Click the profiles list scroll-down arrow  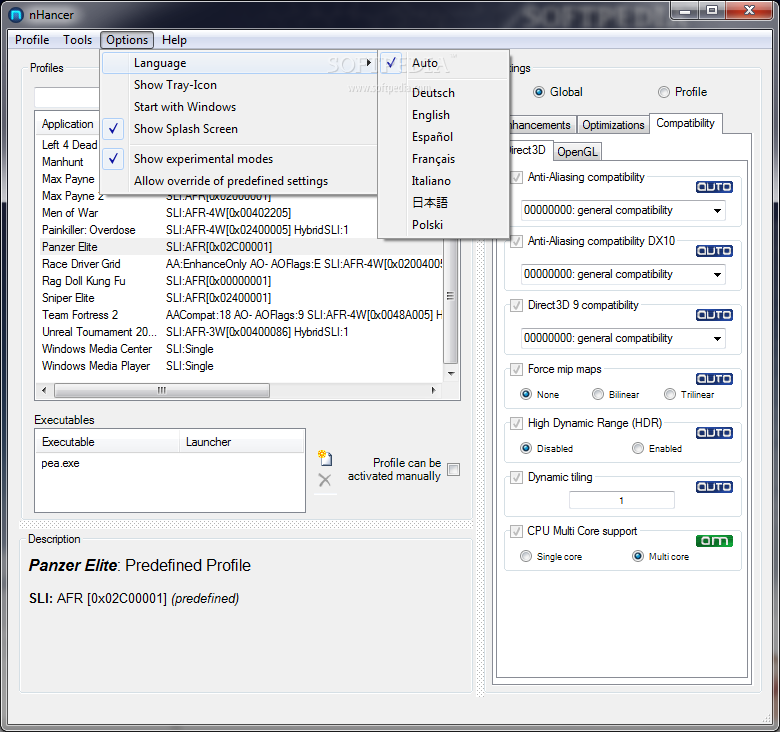click(451, 373)
